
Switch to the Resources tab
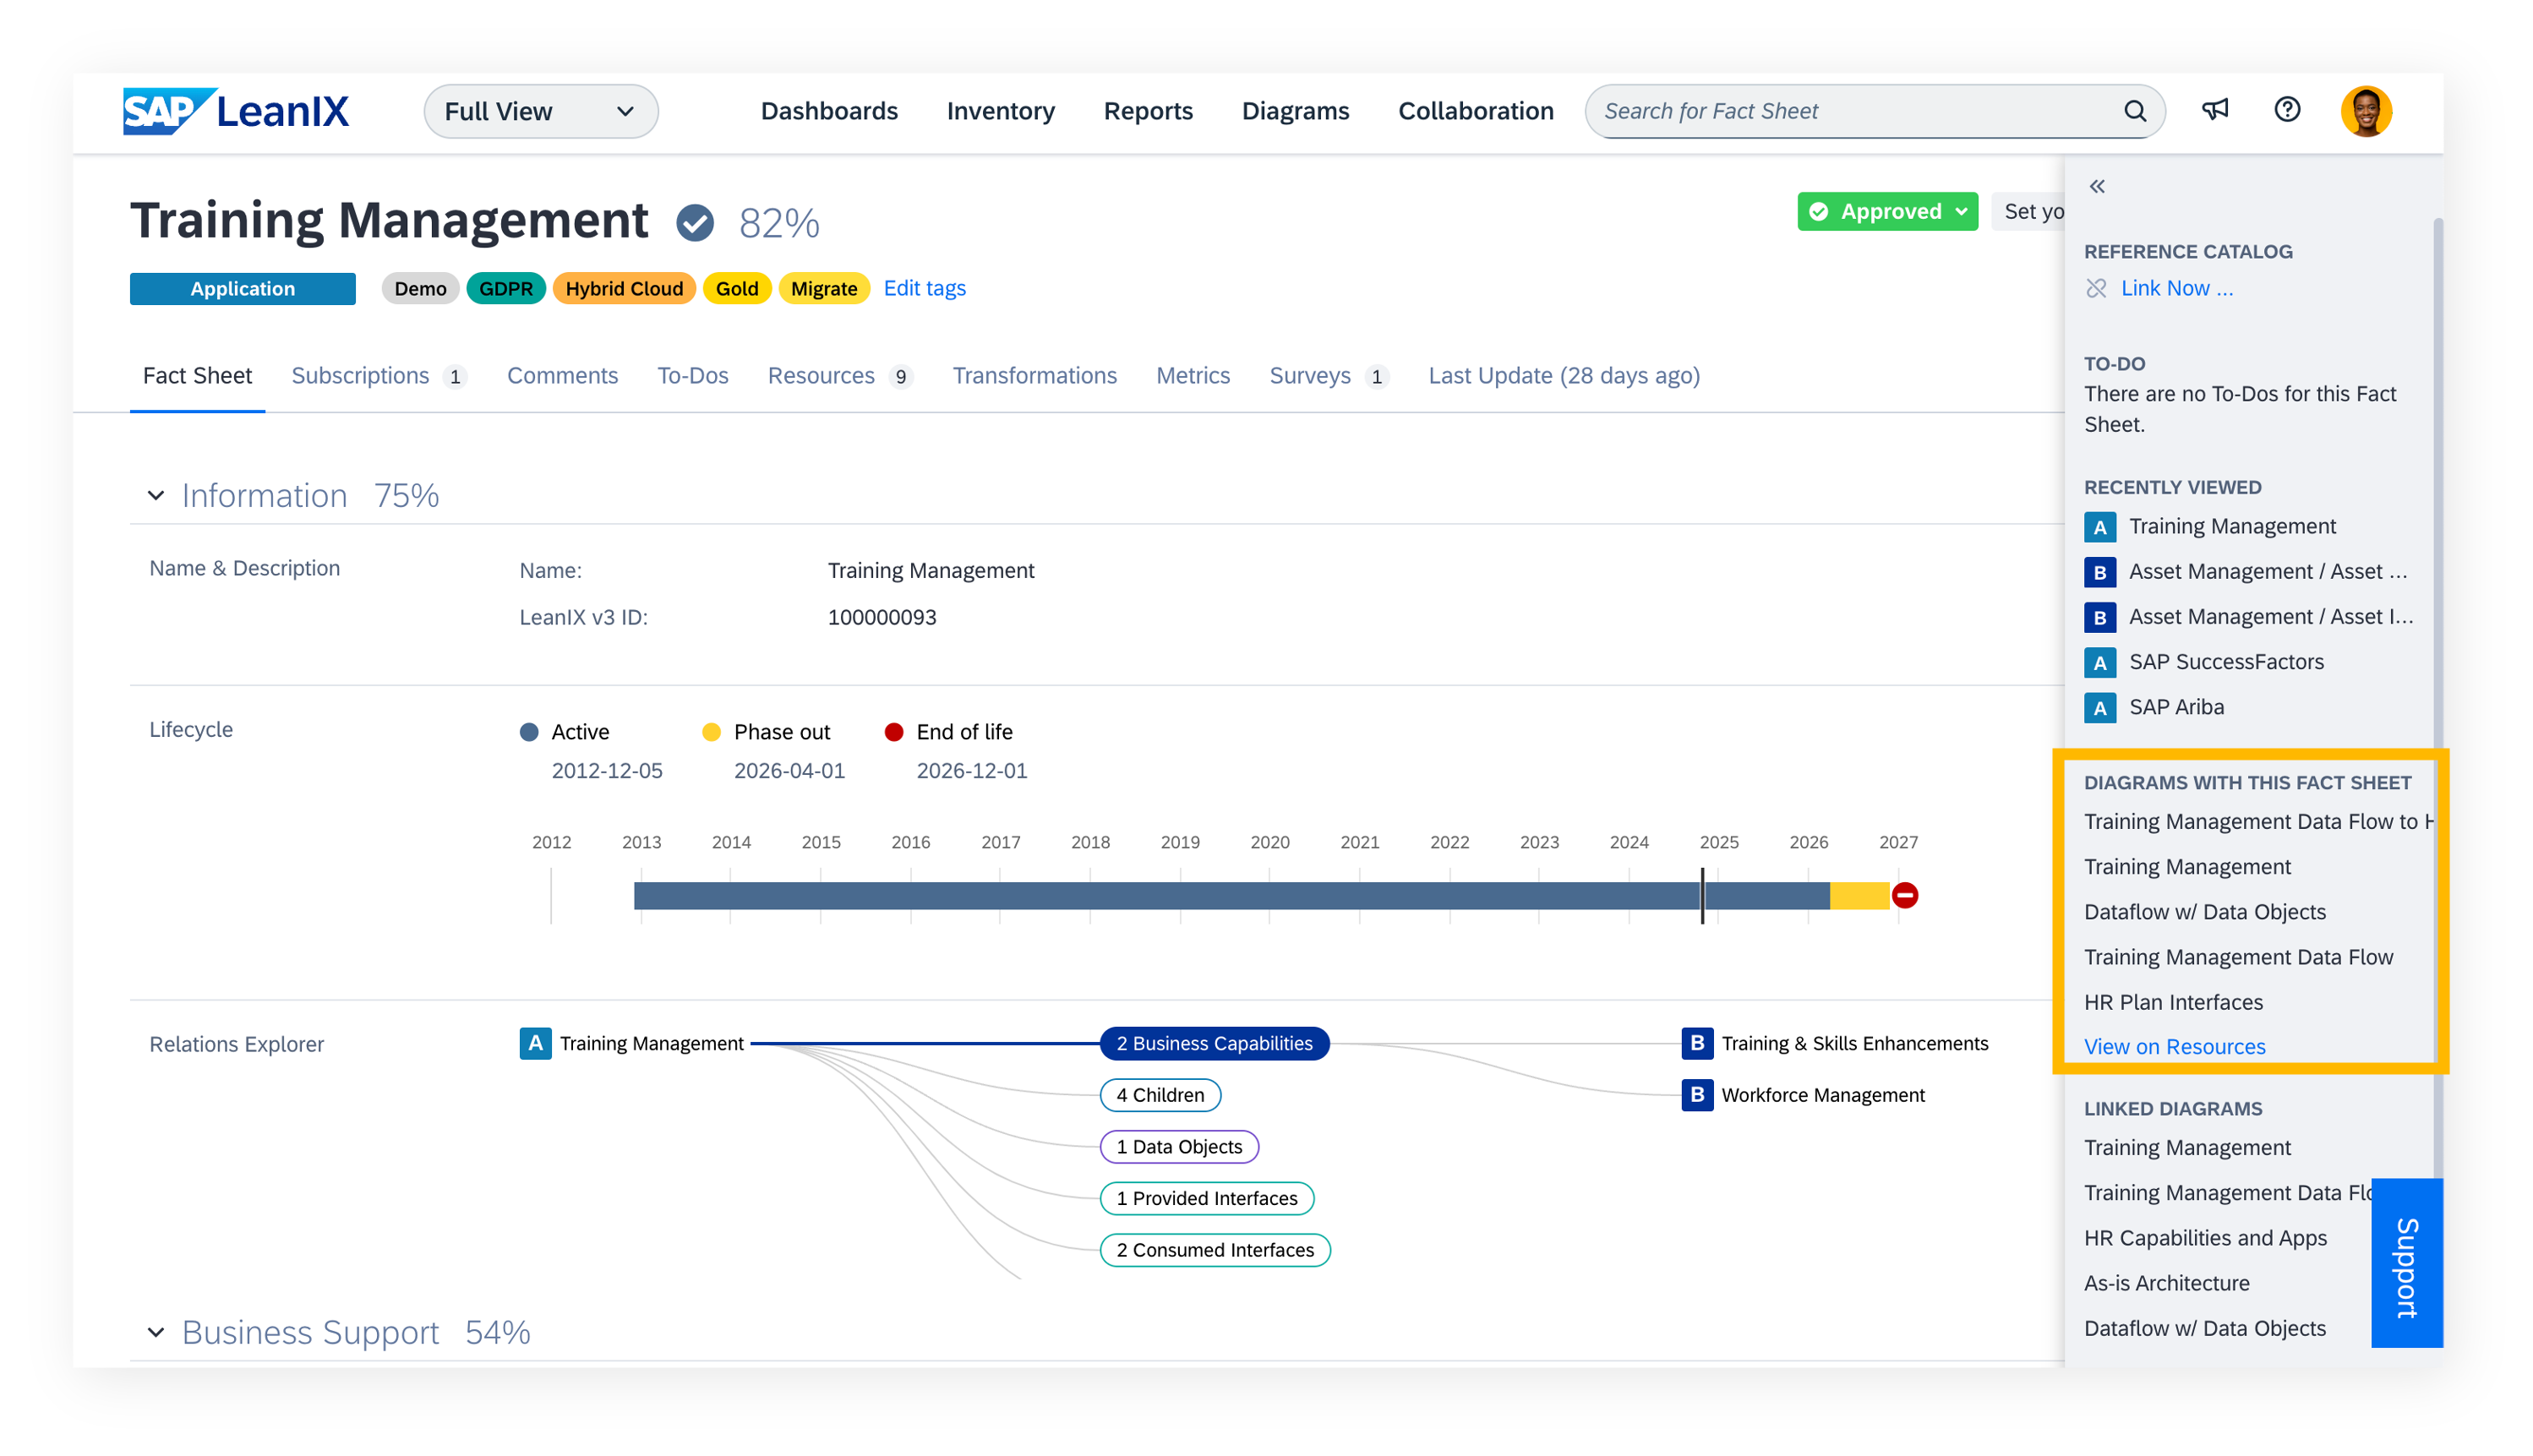tap(839, 376)
